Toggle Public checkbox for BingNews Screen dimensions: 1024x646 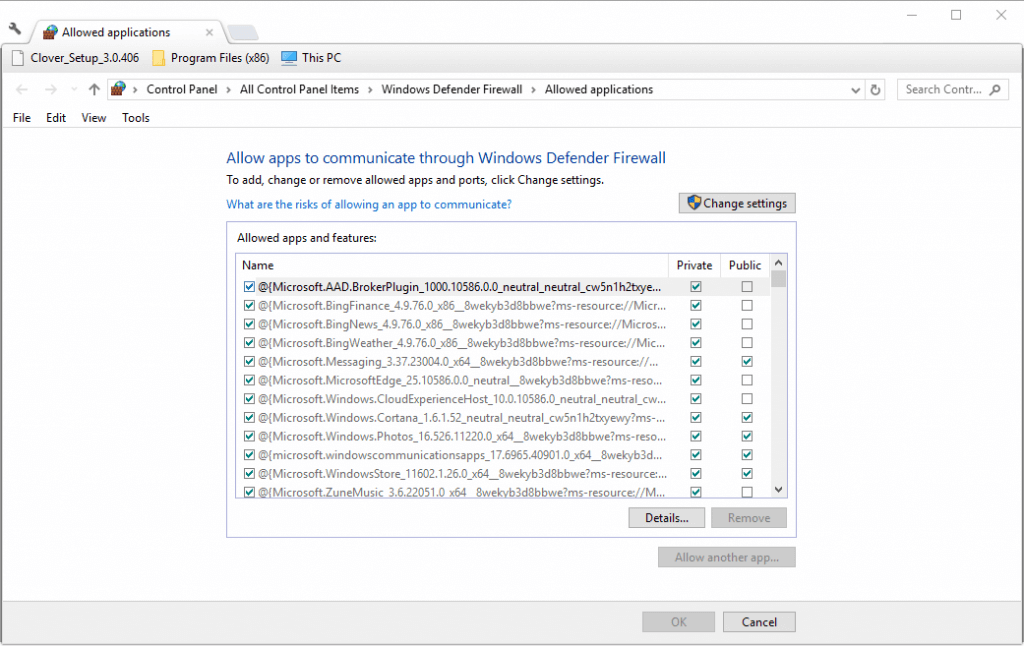pos(746,324)
